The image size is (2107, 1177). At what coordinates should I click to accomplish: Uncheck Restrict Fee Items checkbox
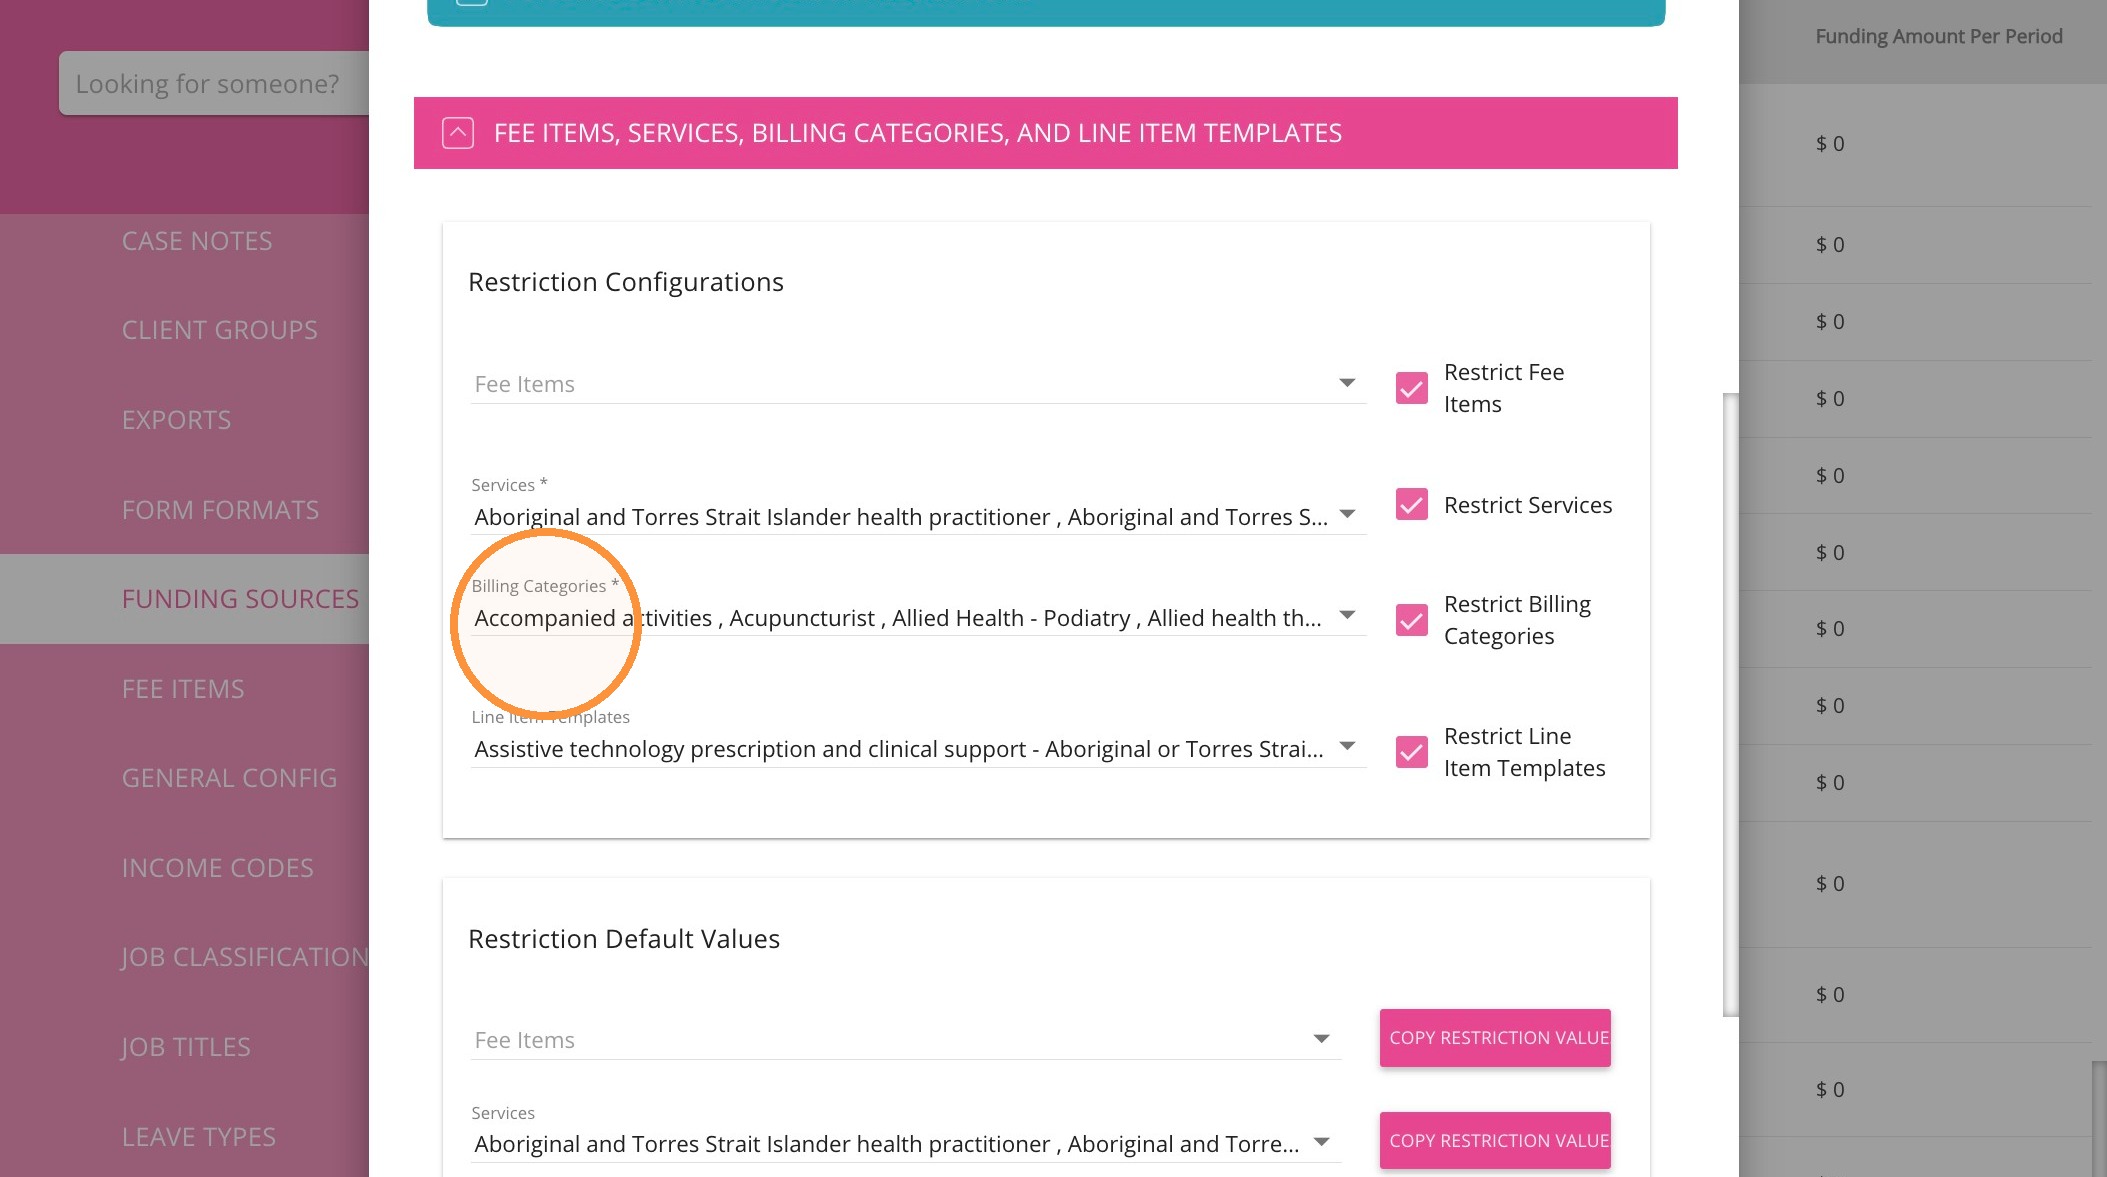[x=1411, y=388]
